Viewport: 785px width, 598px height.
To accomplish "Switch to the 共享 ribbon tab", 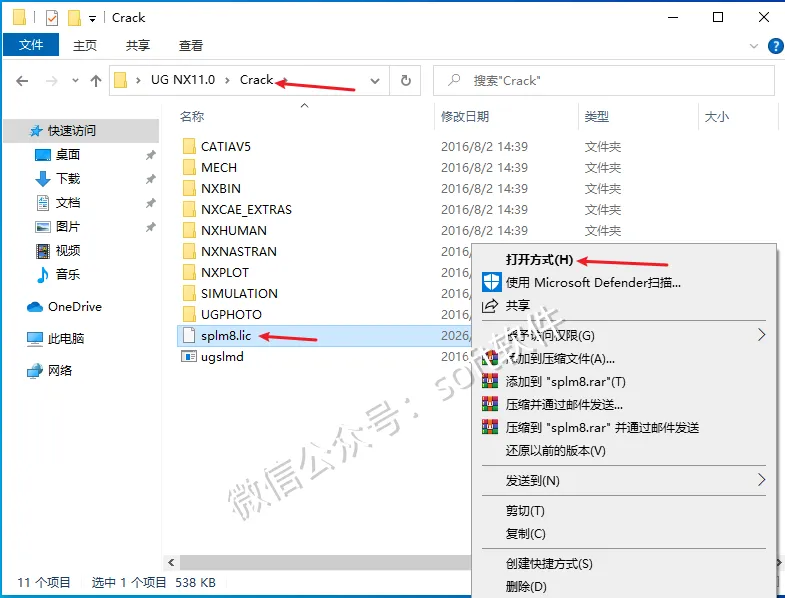I will (138, 46).
